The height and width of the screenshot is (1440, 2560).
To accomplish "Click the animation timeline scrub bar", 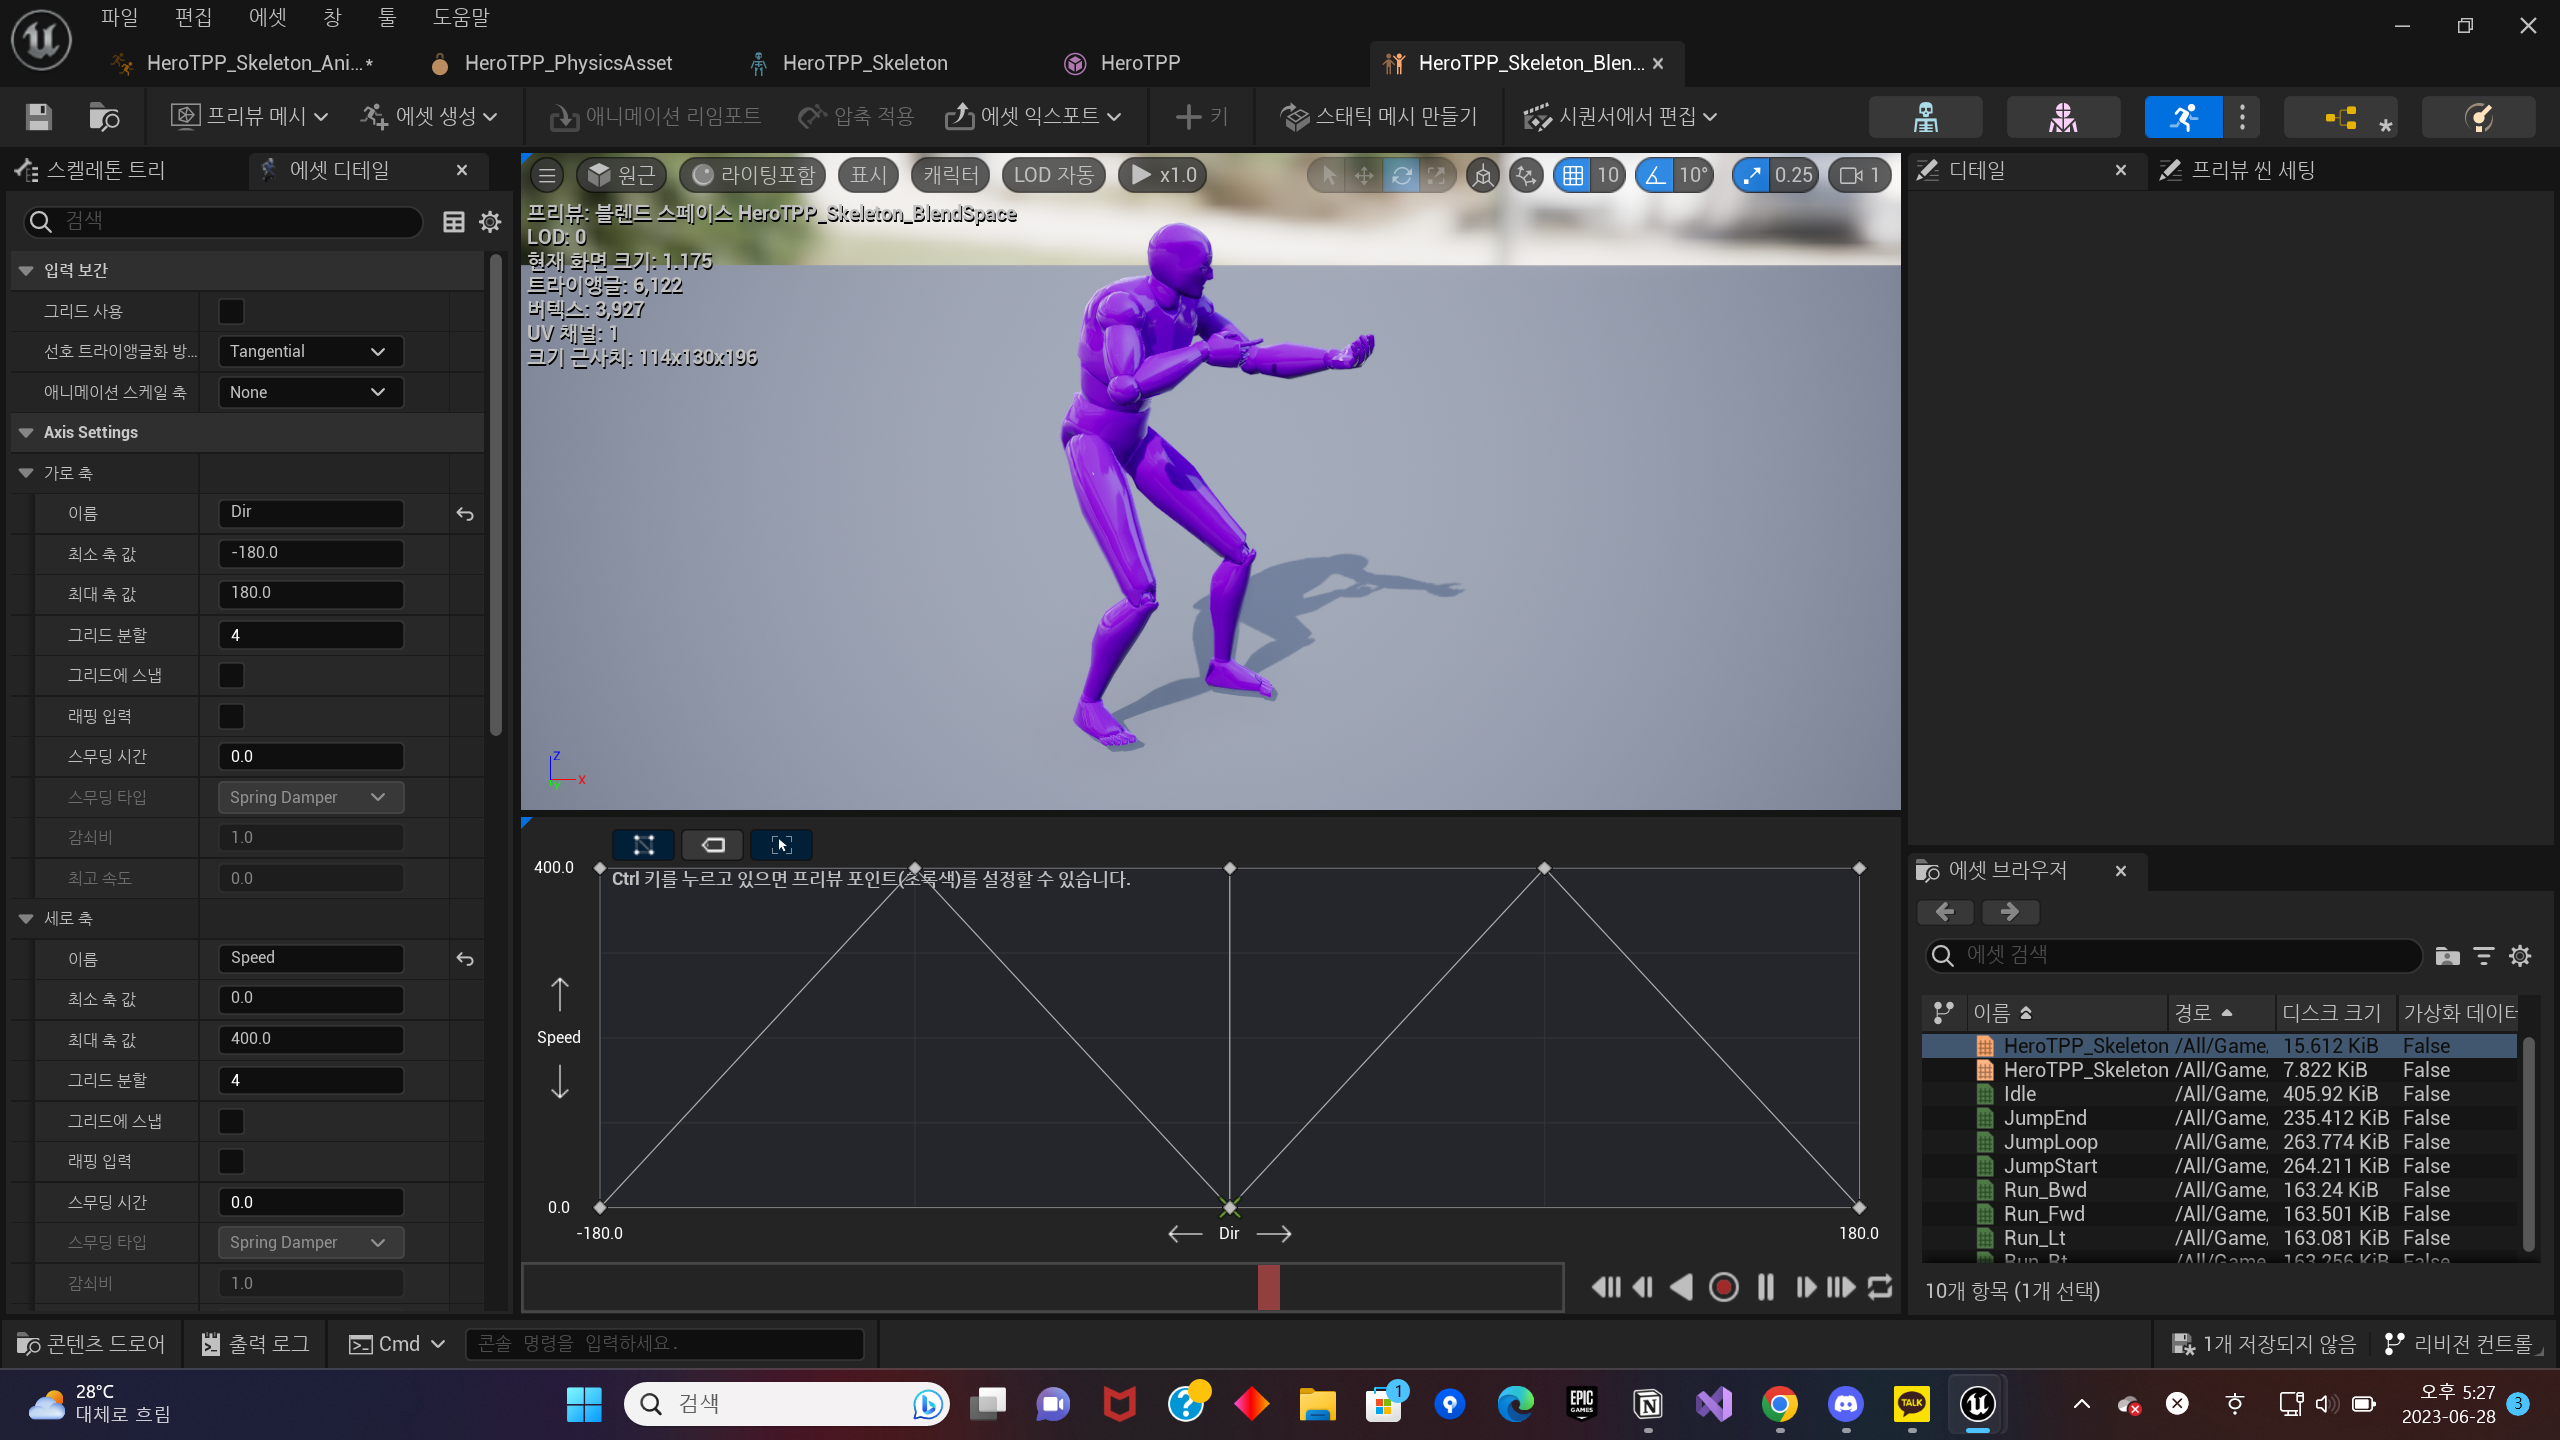I will tap(1042, 1287).
